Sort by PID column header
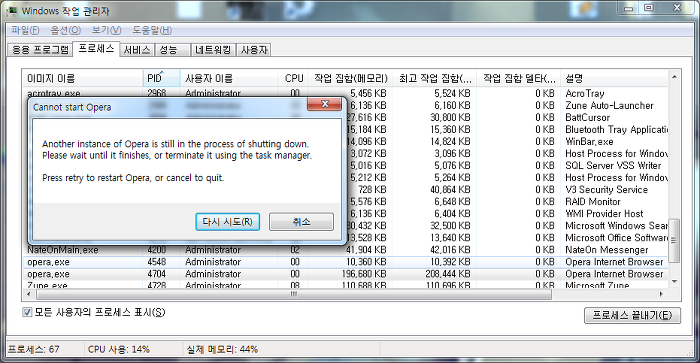Image resolution: width=700 pixels, height=363 pixels. [162, 79]
